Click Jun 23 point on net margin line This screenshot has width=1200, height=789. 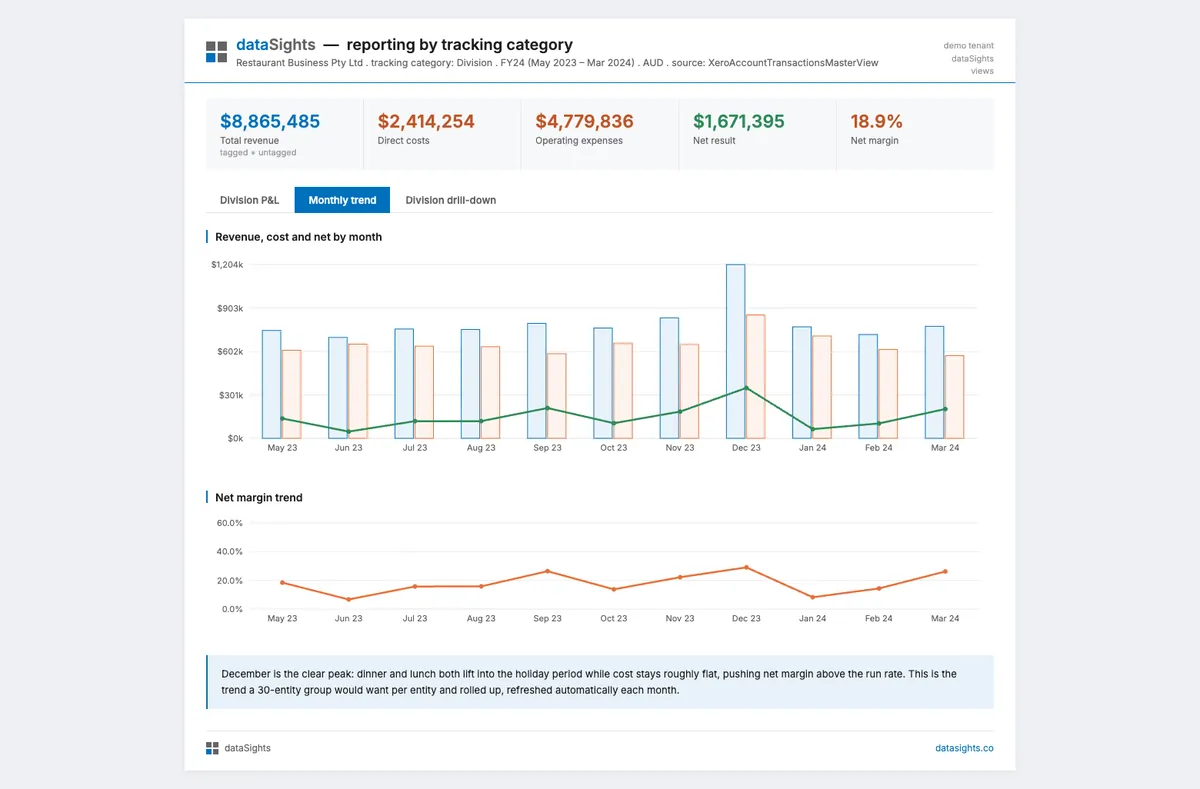click(348, 599)
